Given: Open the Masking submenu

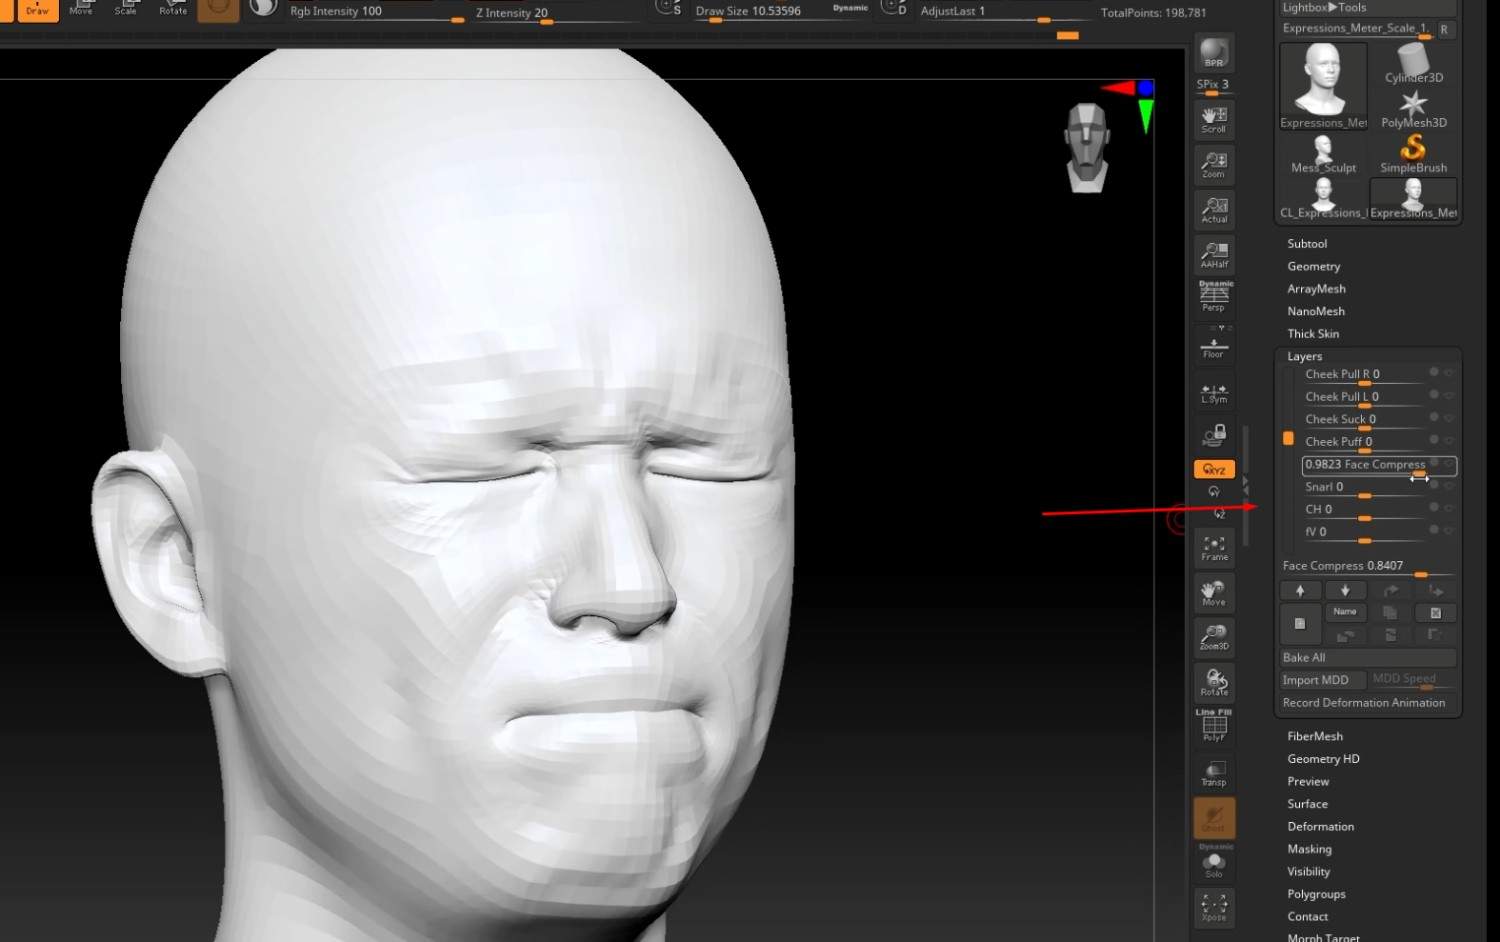Looking at the screenshot, I should point(1310,849).
